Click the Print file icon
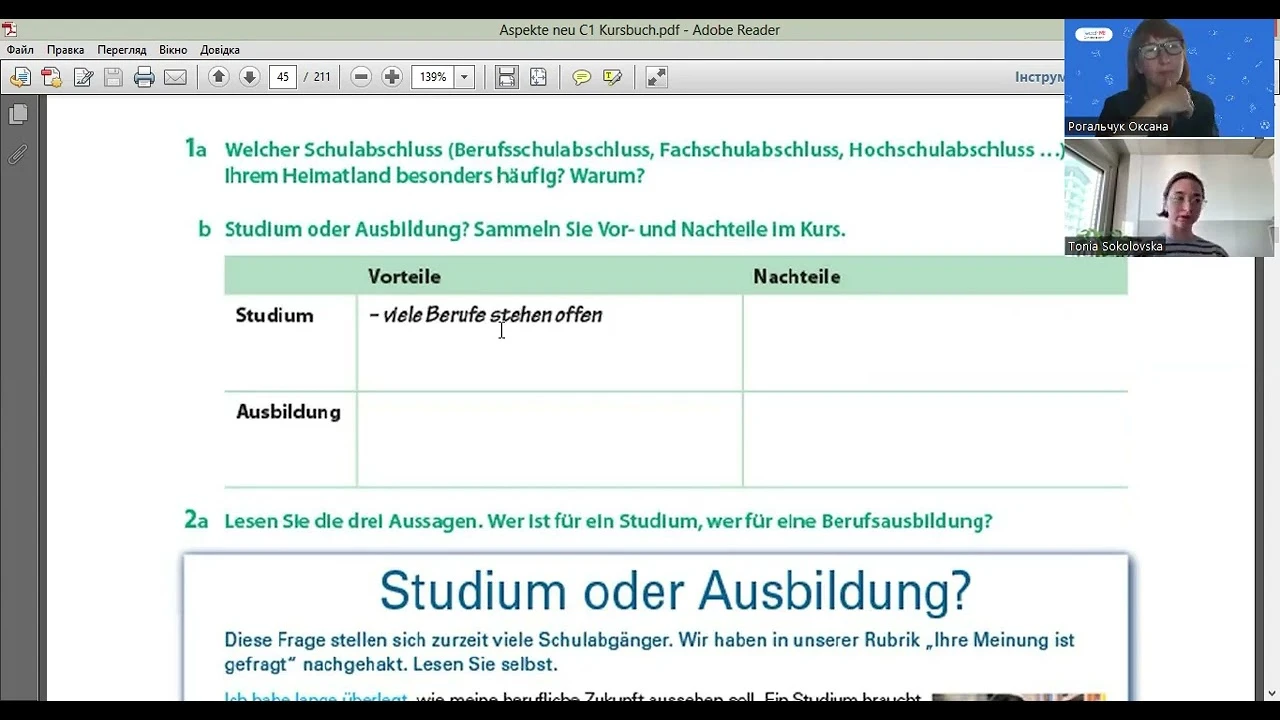 [144, 77]
